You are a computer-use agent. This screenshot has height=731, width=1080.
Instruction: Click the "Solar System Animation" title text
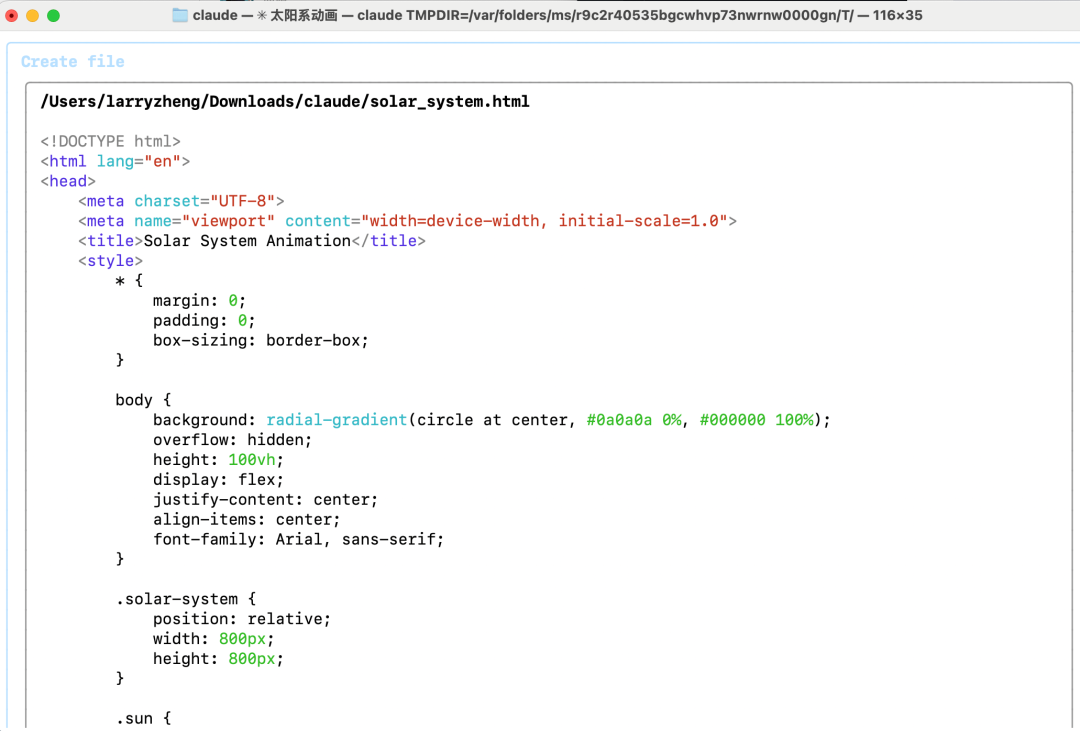(247, 241)
